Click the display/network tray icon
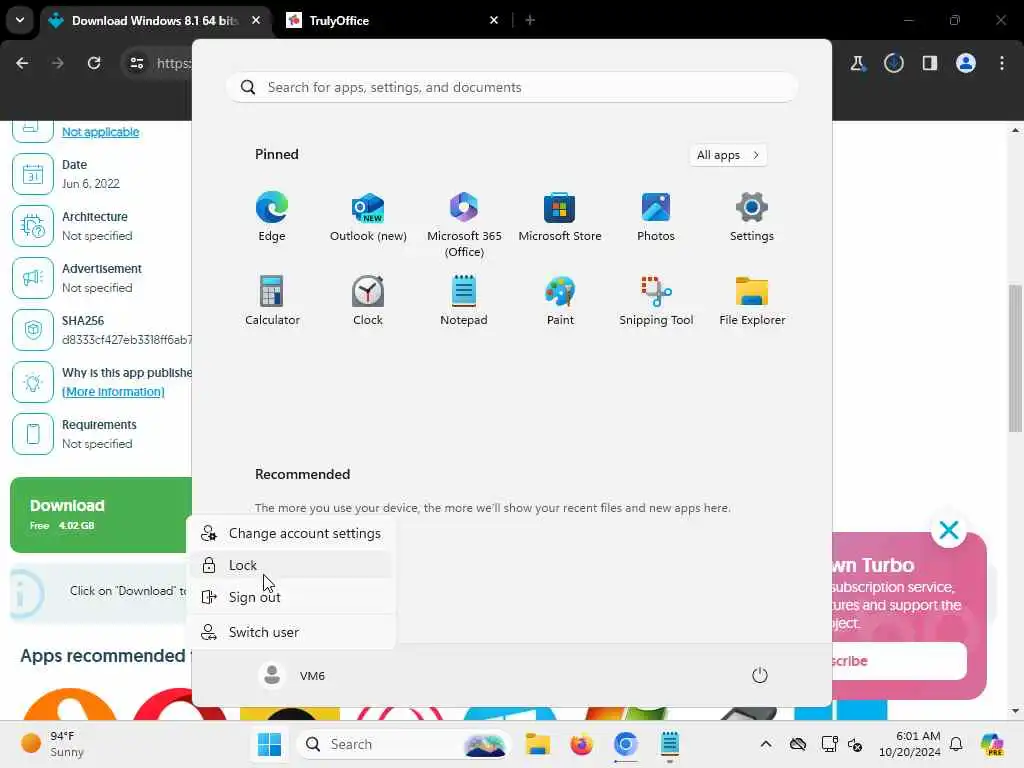Screen dimensions: 1024x768 (829, 744)
